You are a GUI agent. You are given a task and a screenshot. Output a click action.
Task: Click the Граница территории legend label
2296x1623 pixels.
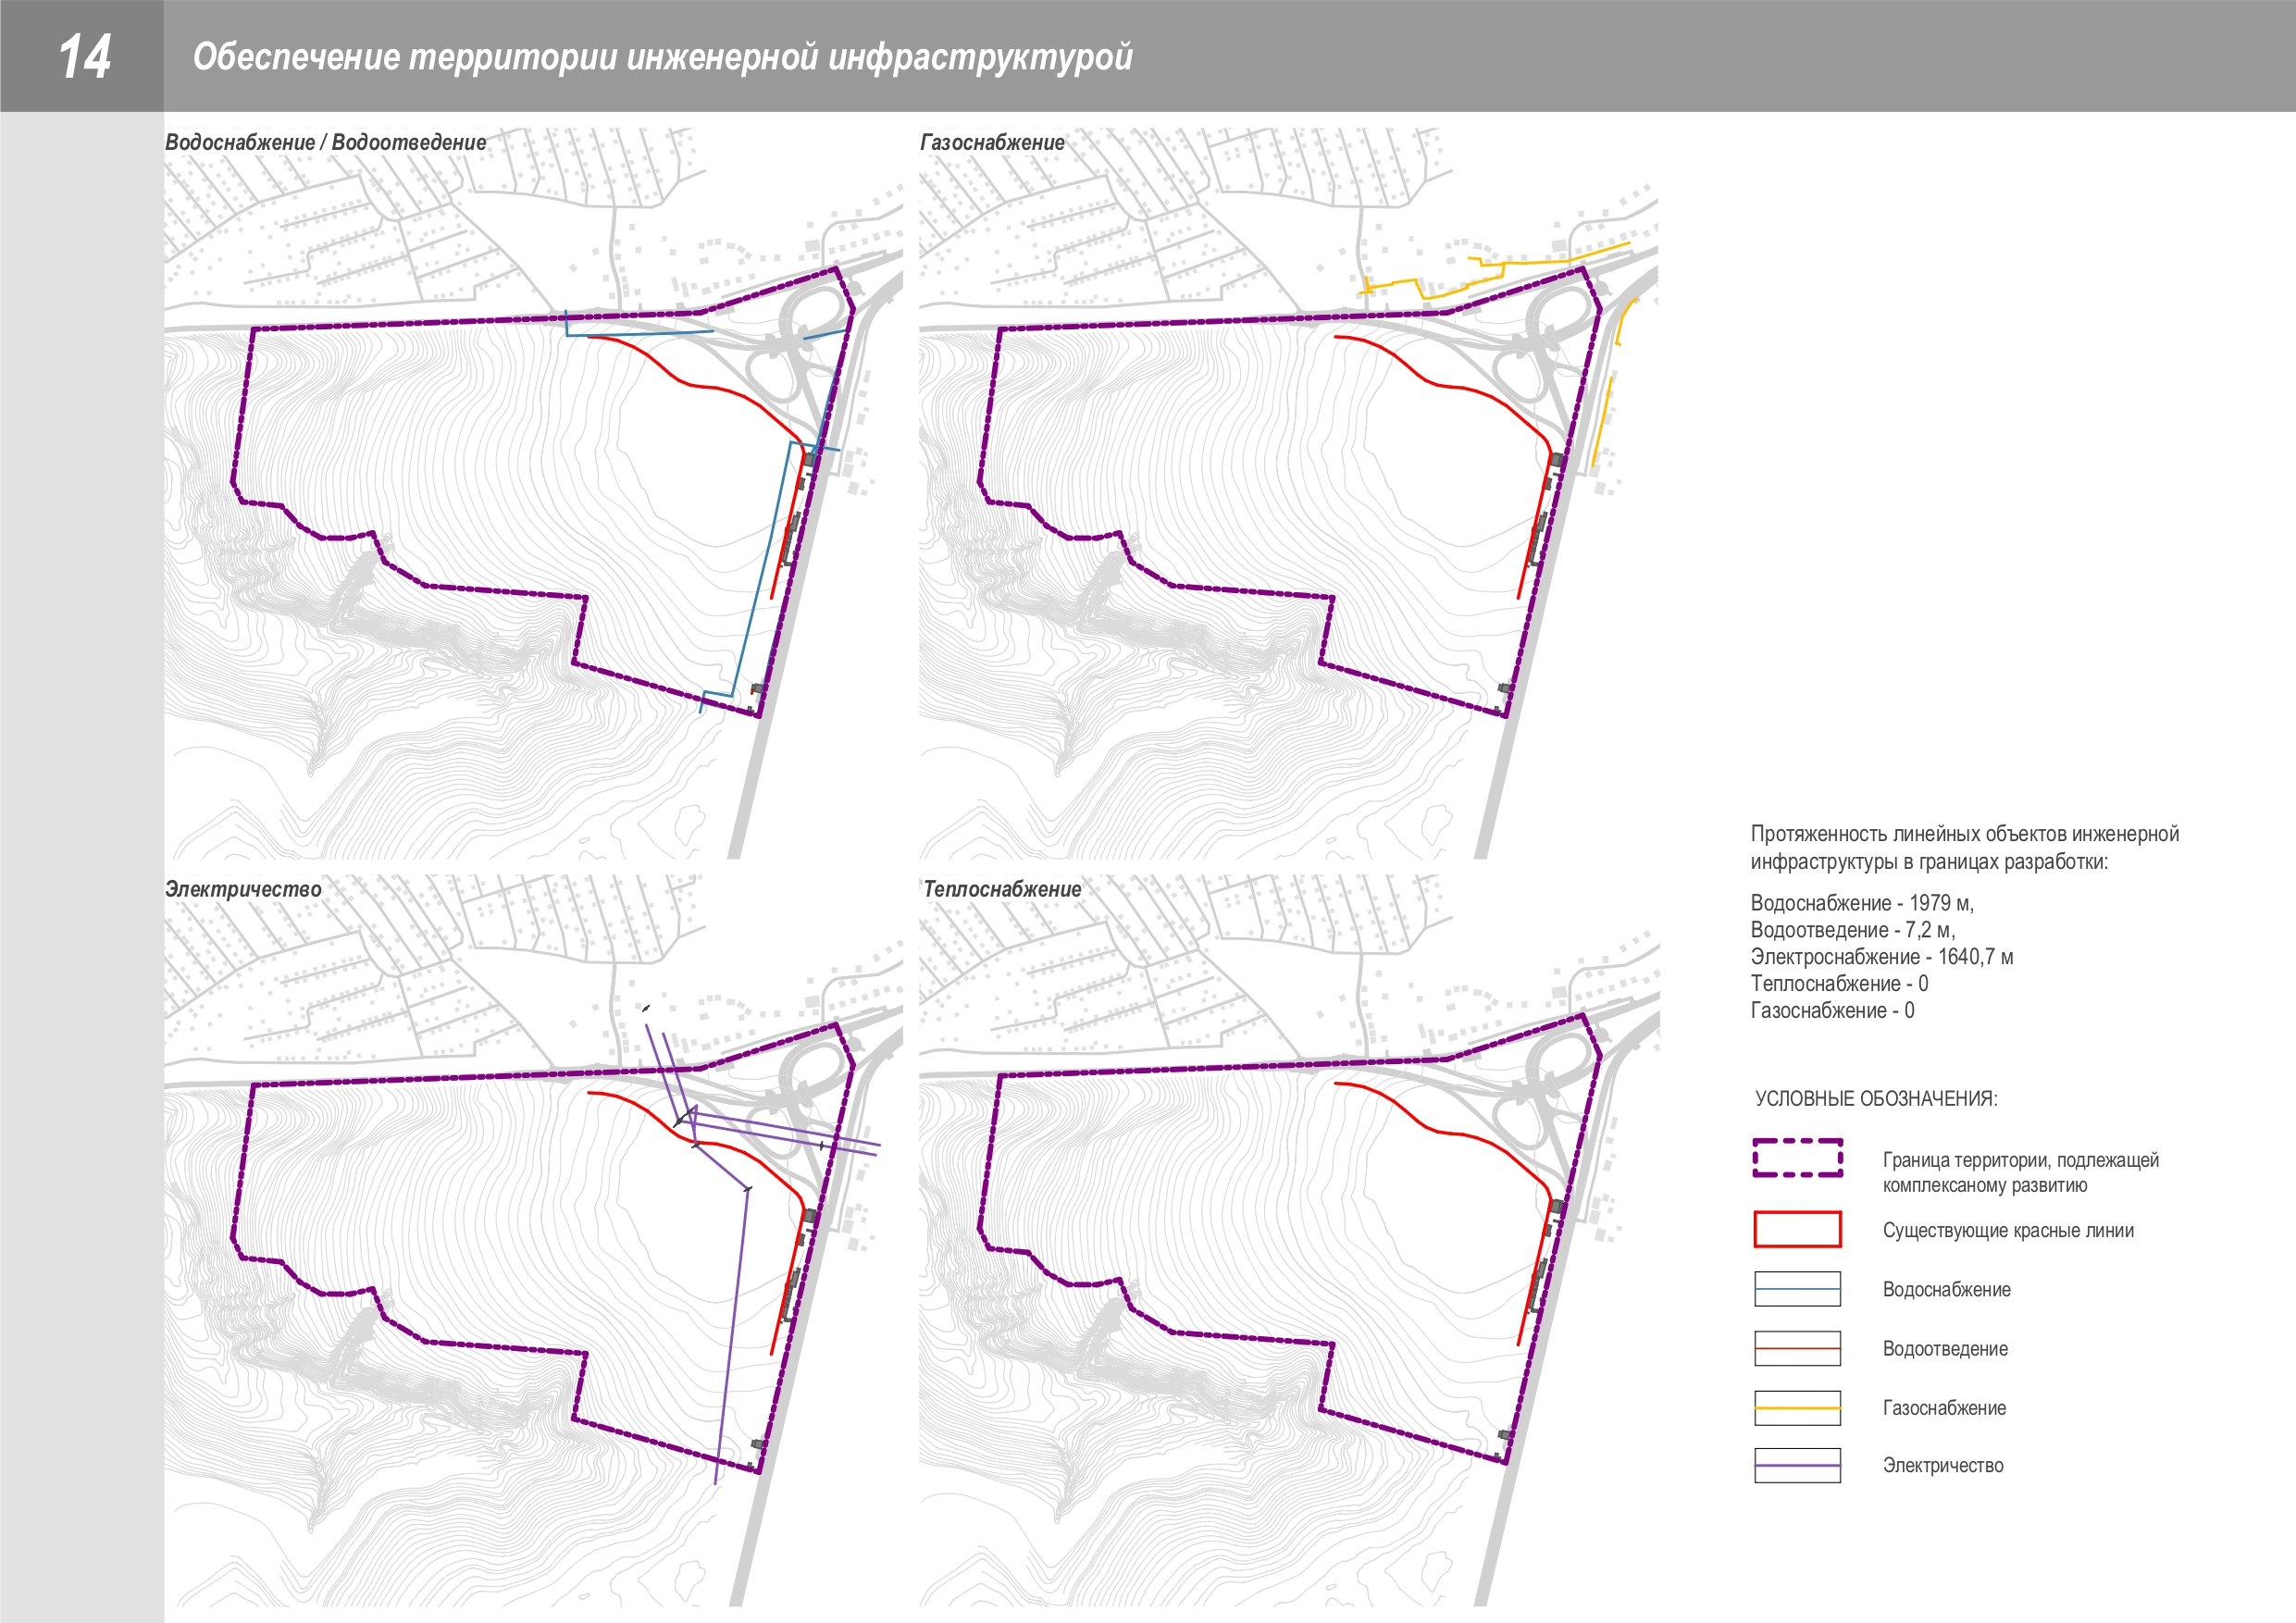[x=2020, y=1172]
